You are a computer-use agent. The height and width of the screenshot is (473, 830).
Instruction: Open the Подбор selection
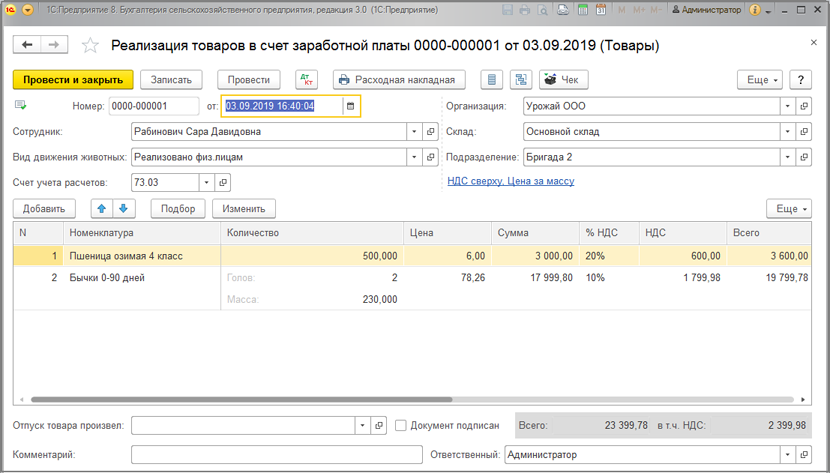point(178,208)
